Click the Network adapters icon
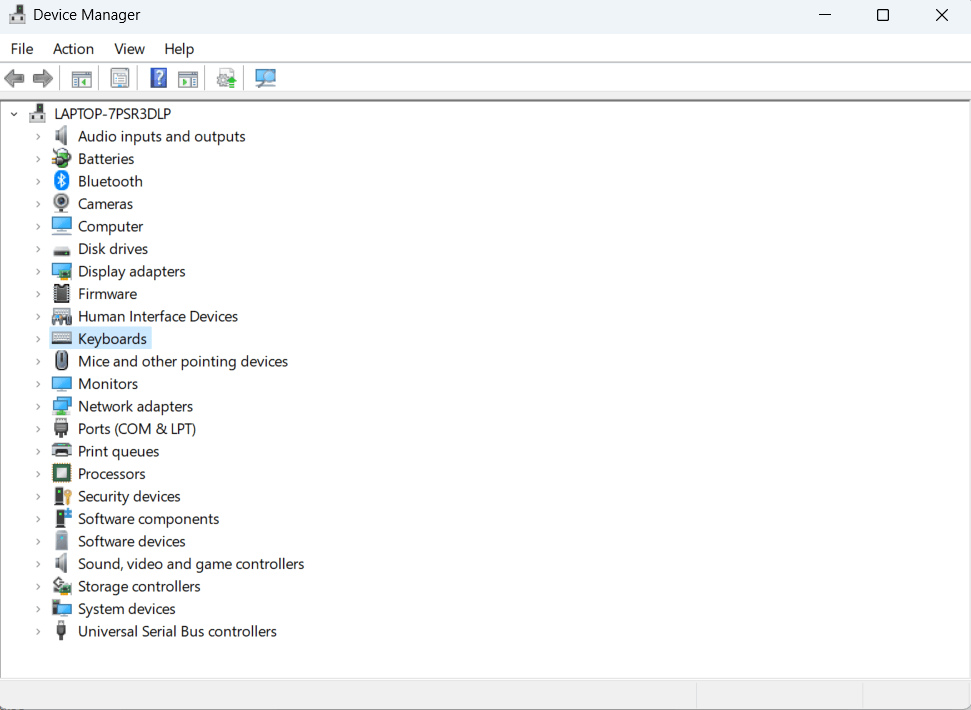 61,406
